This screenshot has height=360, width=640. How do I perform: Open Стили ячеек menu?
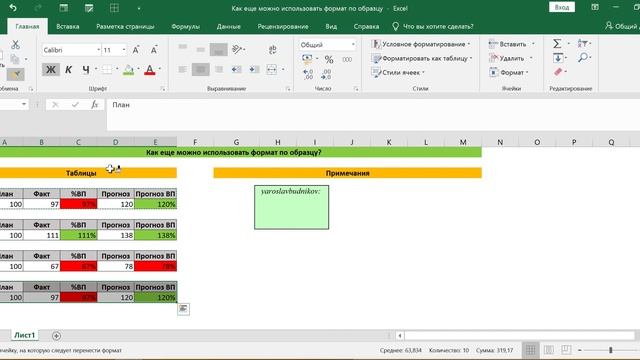(x=398, y=72)
